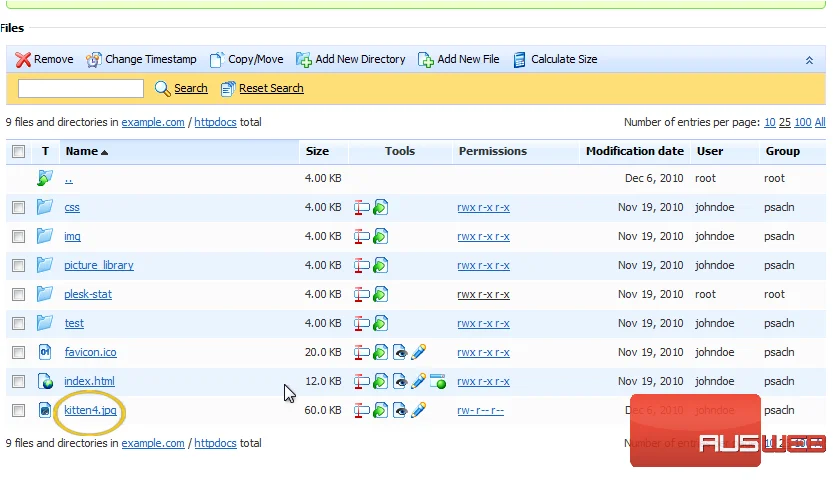Click the Search link
The image size is (840, 480).
pos(191,88)
